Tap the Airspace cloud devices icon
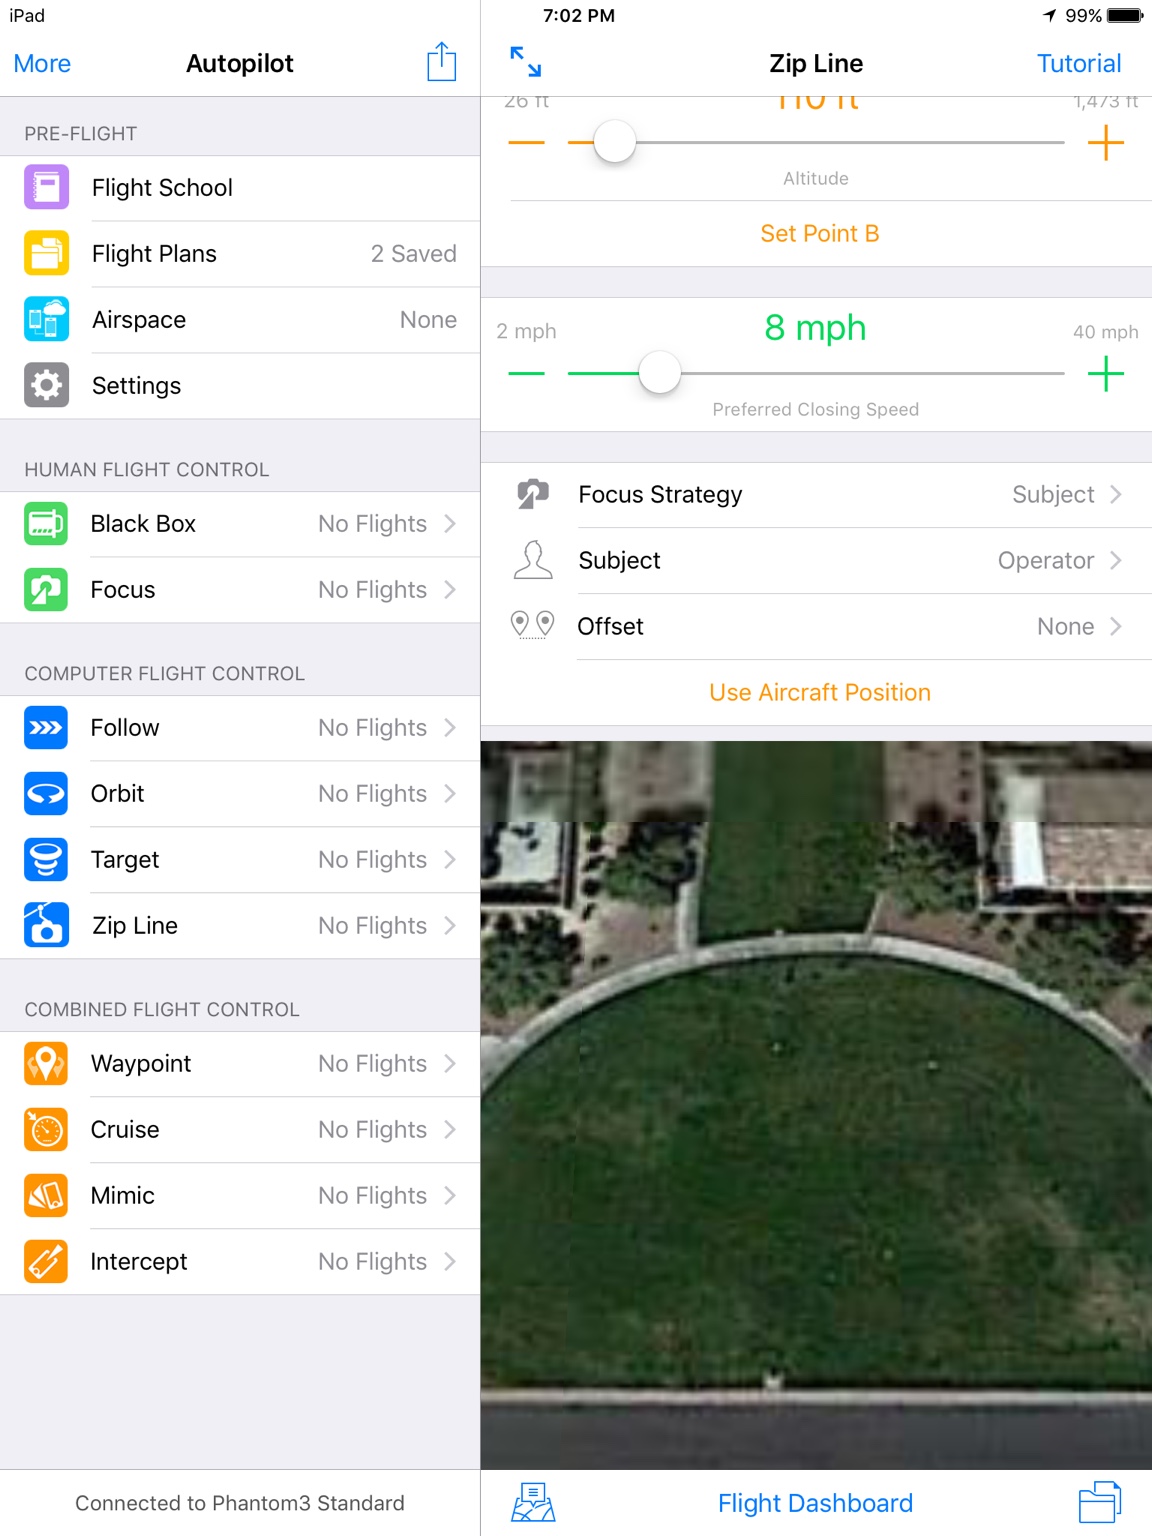 (46, 319)
